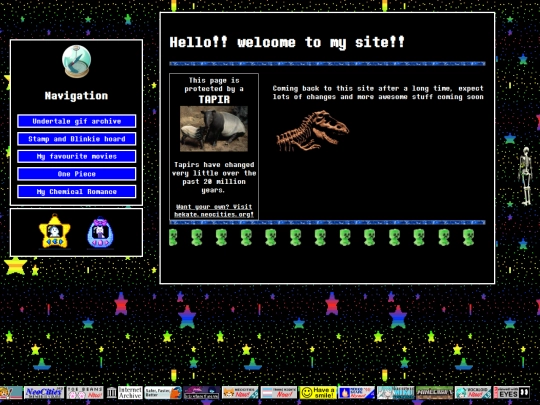Click the Minecraft badge
Screen dimensions: 540x405
(434, 393)
